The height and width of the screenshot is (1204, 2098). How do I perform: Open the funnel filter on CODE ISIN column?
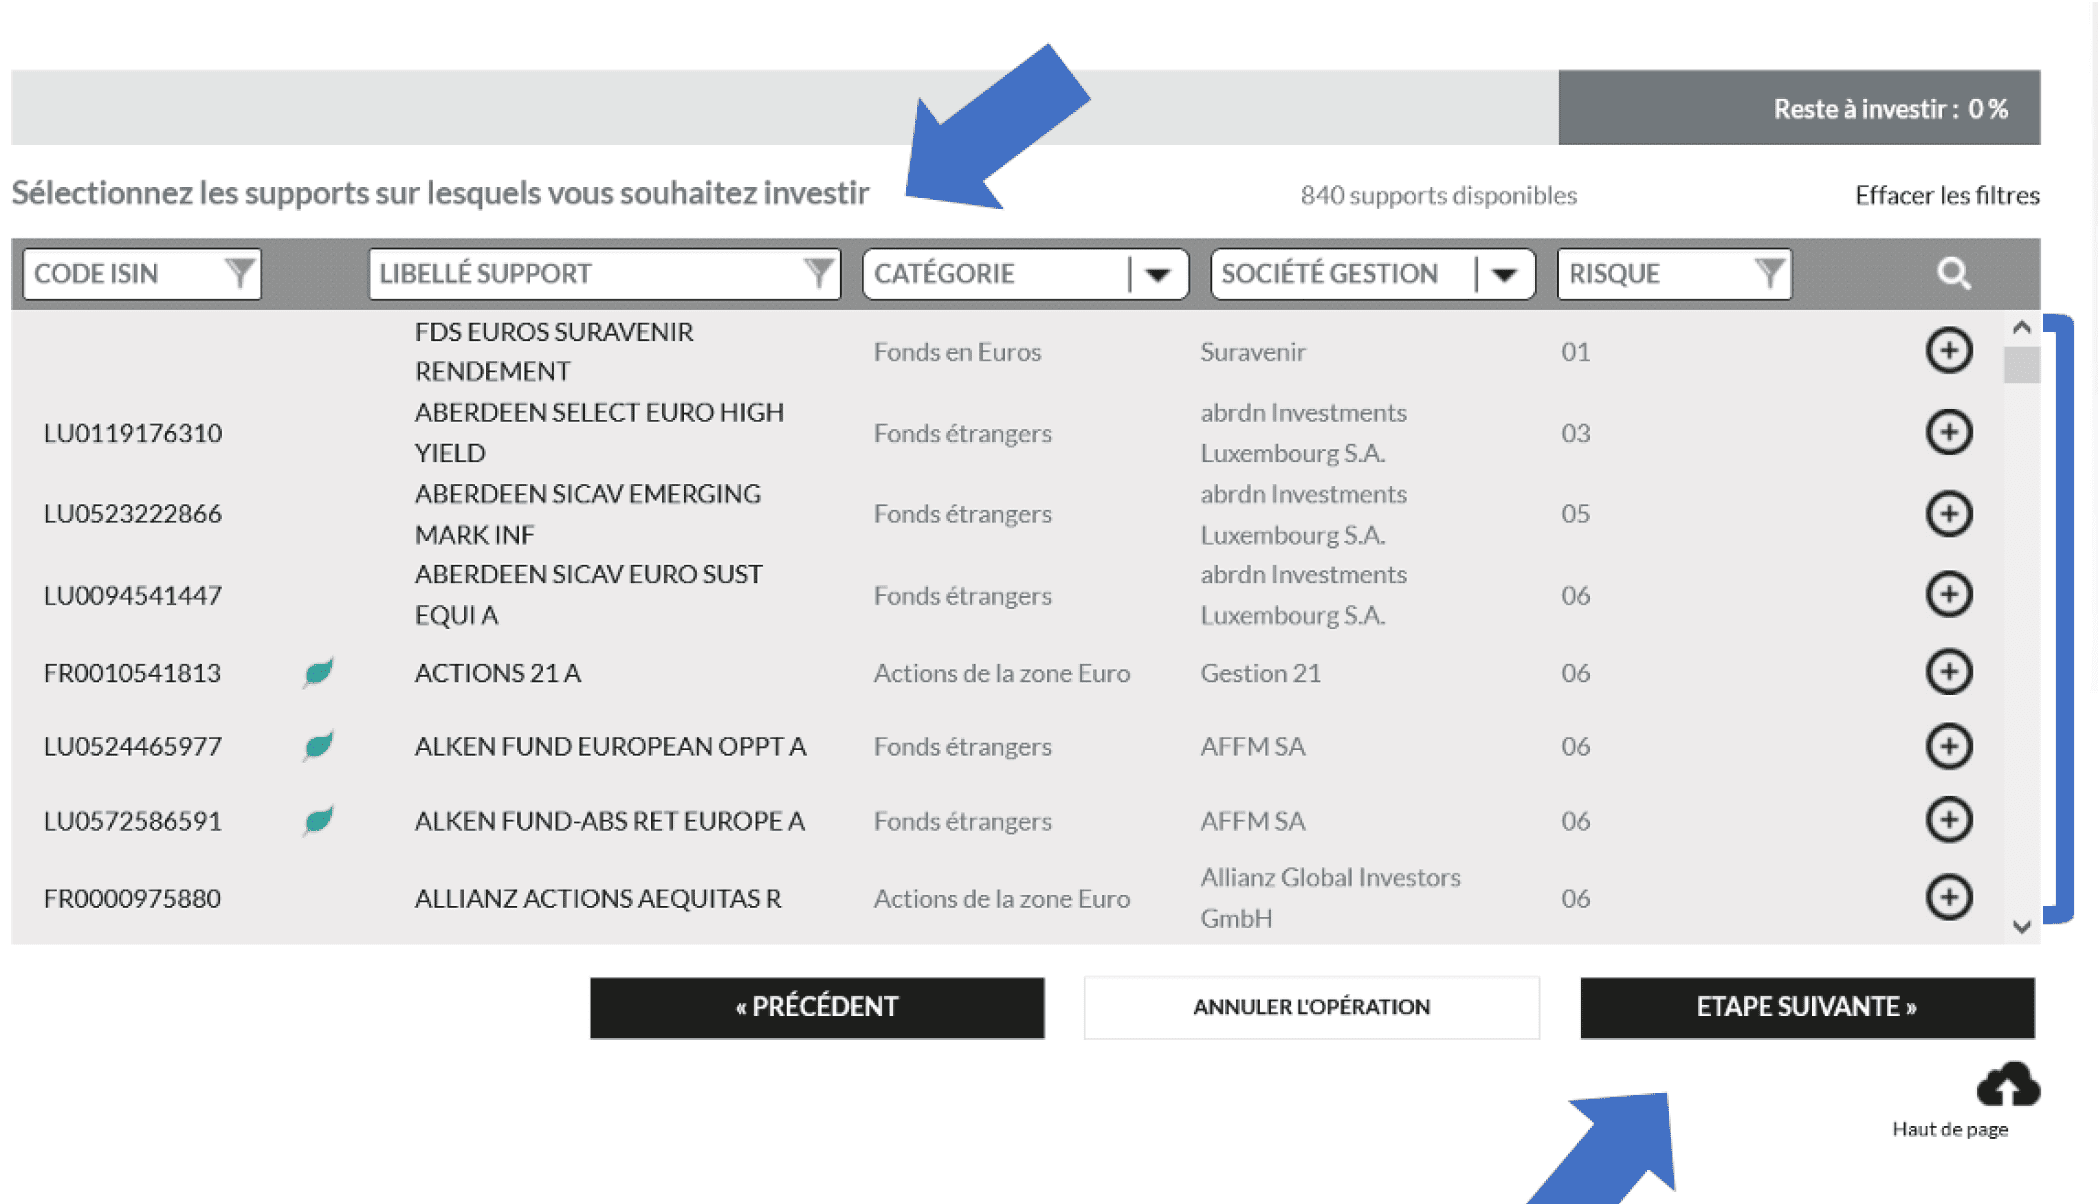pyautogui.click(x=239, y=271)
